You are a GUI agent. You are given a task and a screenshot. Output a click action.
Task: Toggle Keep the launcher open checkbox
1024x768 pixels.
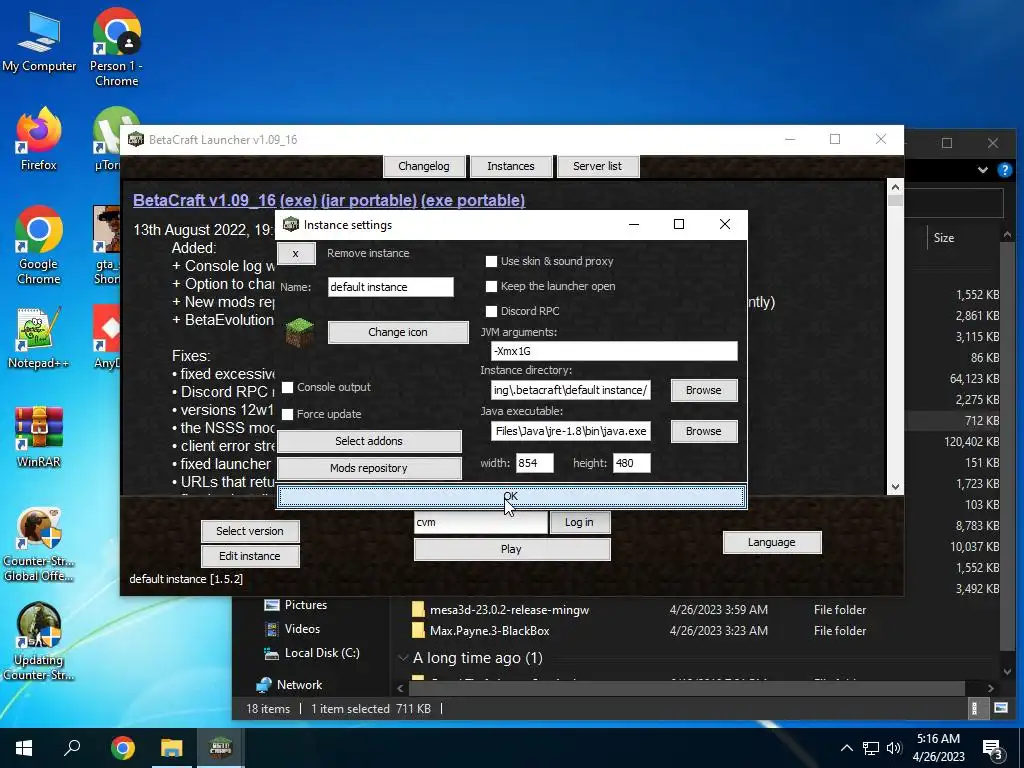click(x=491, y=286)
